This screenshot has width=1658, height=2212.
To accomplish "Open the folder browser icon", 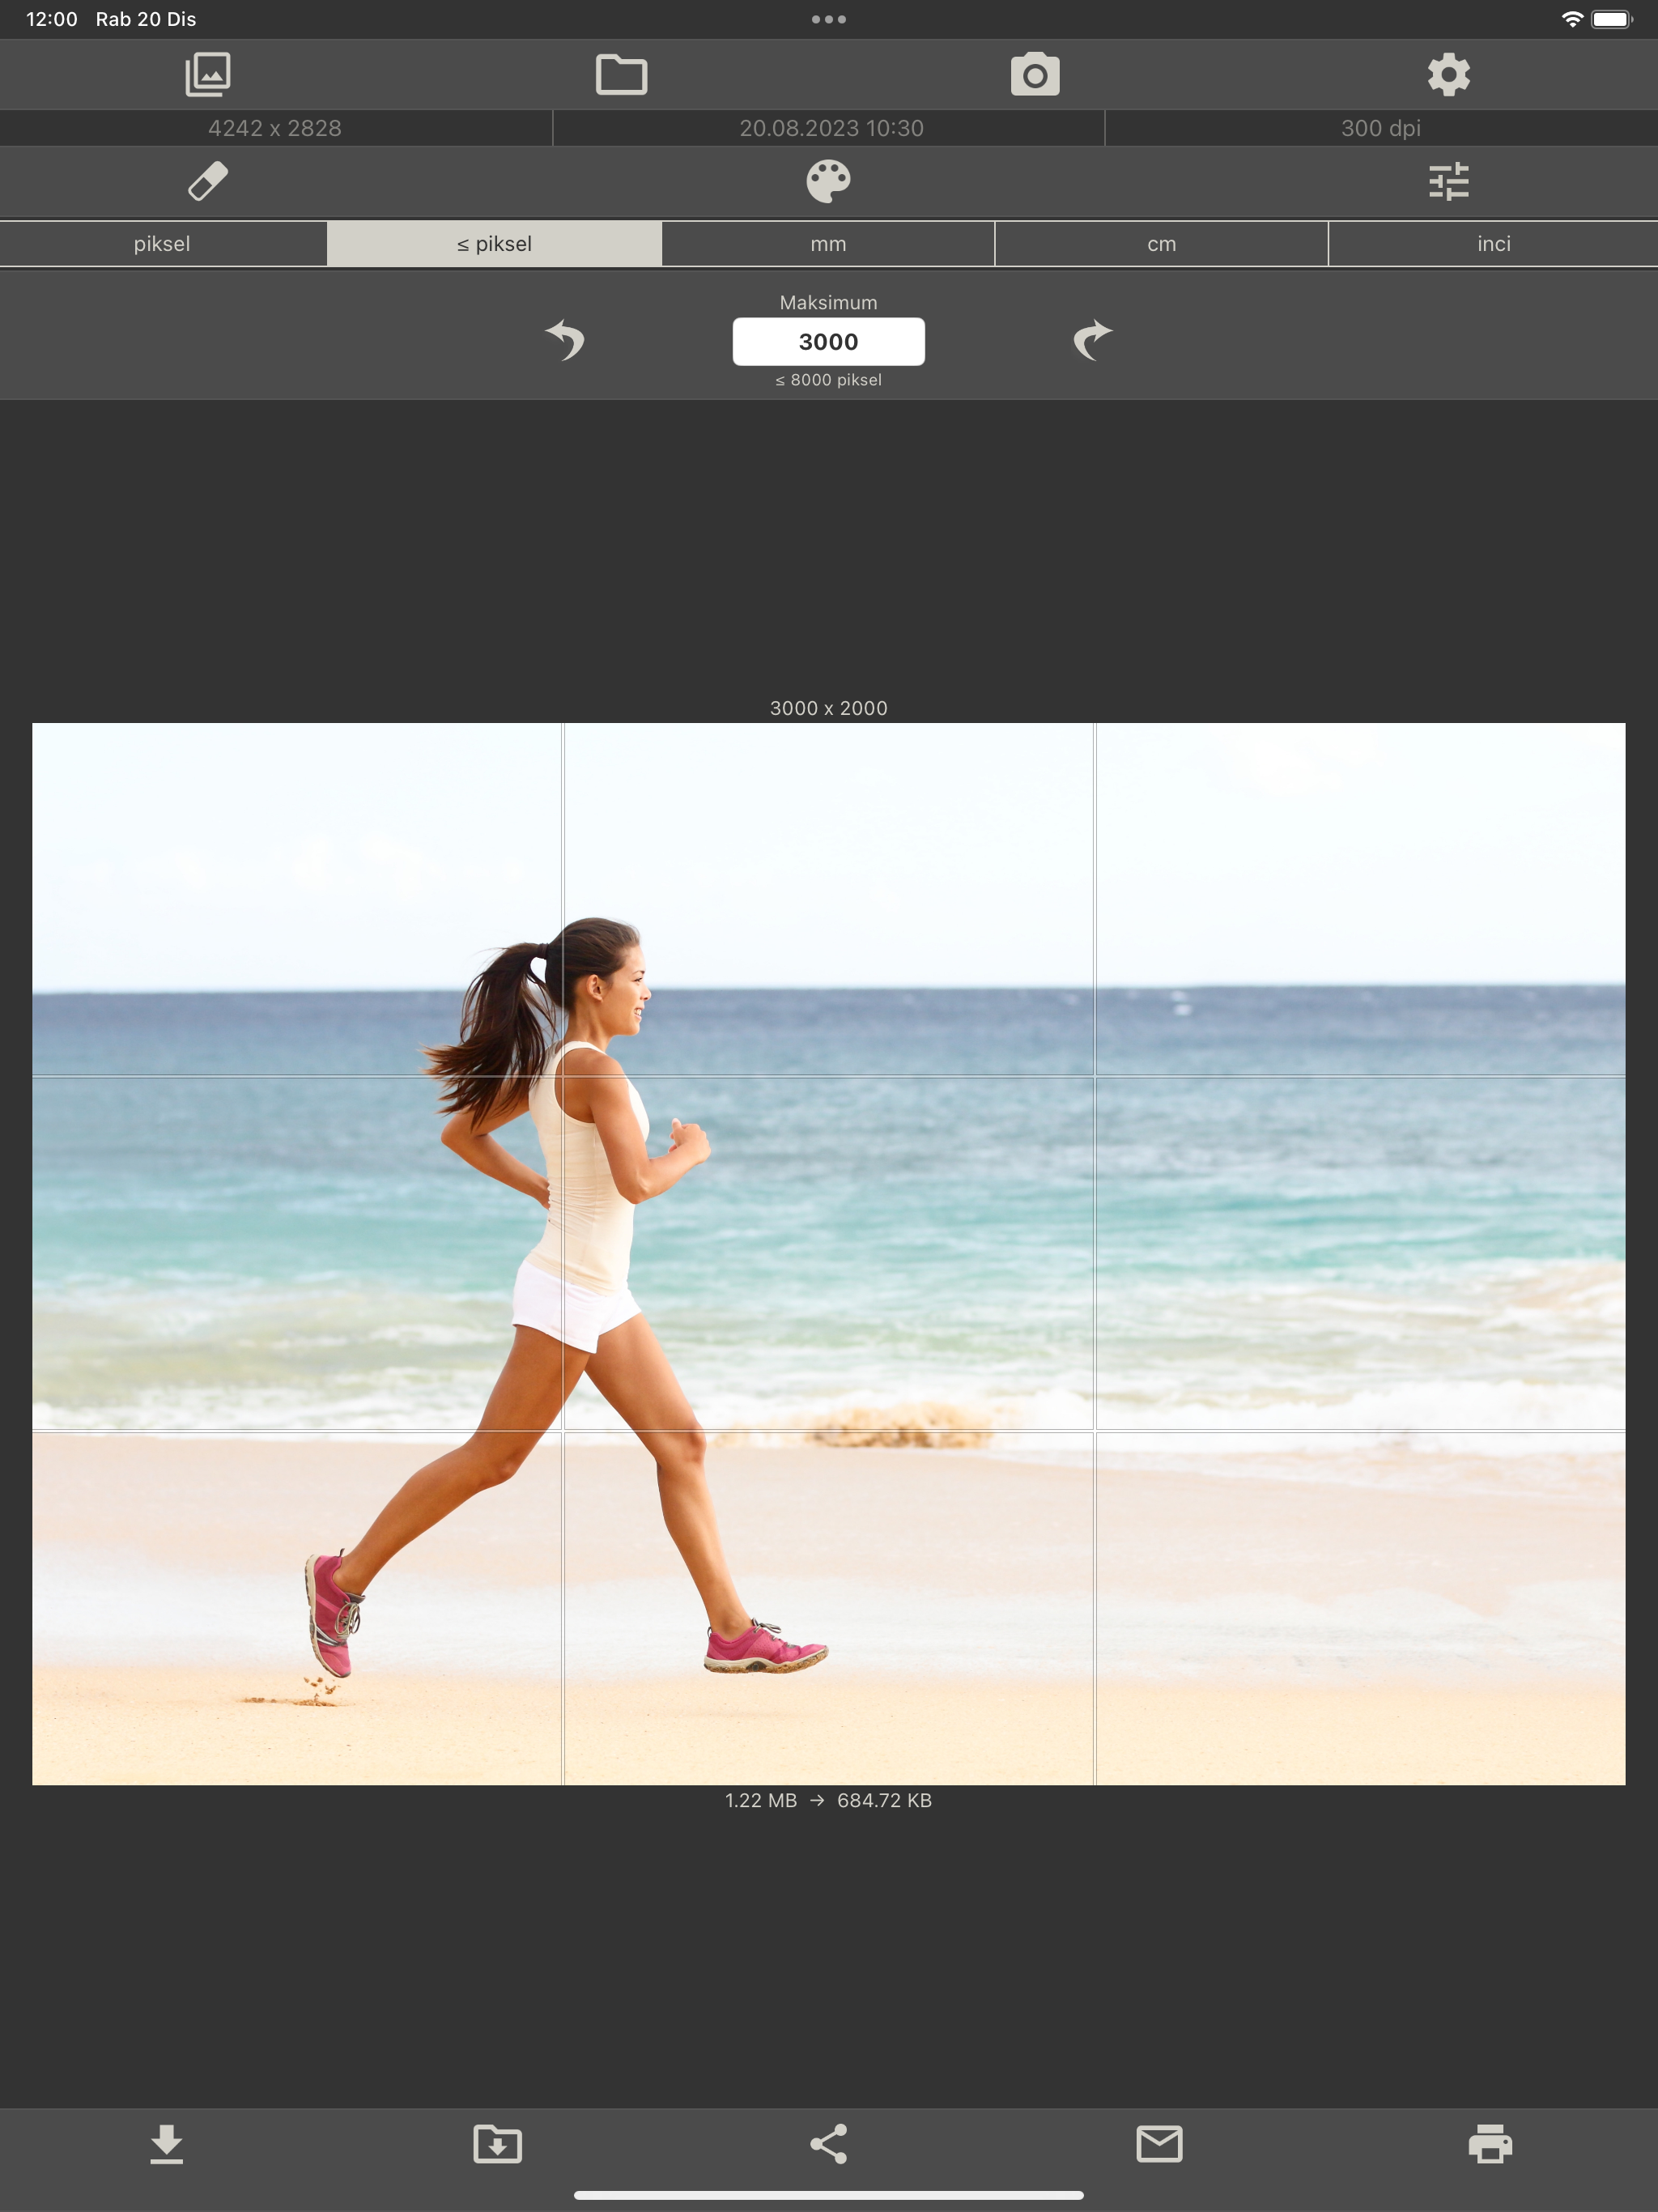I will (621, 75).
